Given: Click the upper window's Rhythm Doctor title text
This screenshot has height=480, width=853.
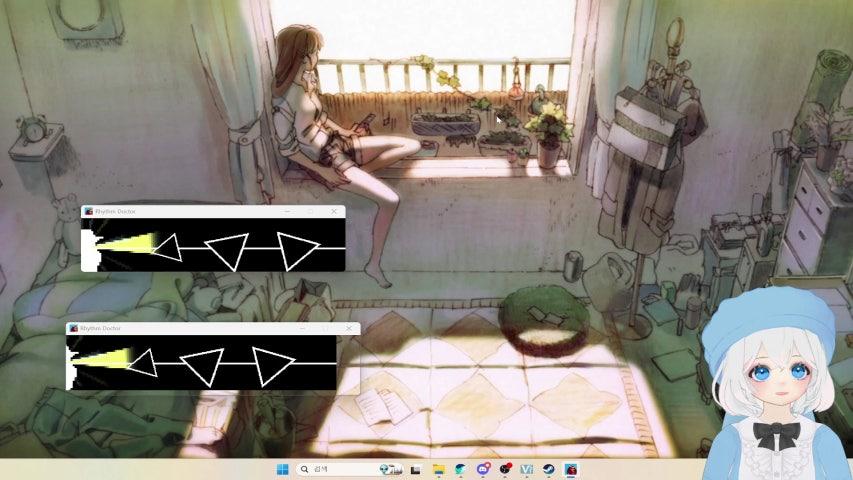Looking at the screenshot, I should [x=115, y=211].
